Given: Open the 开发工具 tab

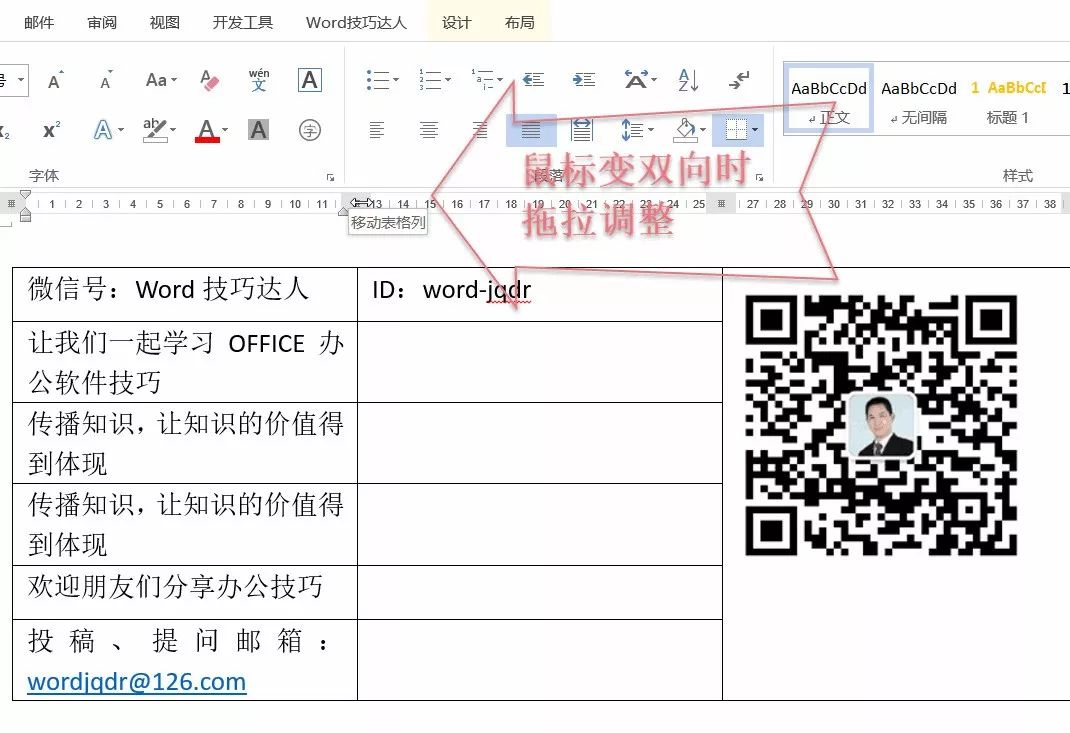Looking at the screenshot, I should 243,23.
